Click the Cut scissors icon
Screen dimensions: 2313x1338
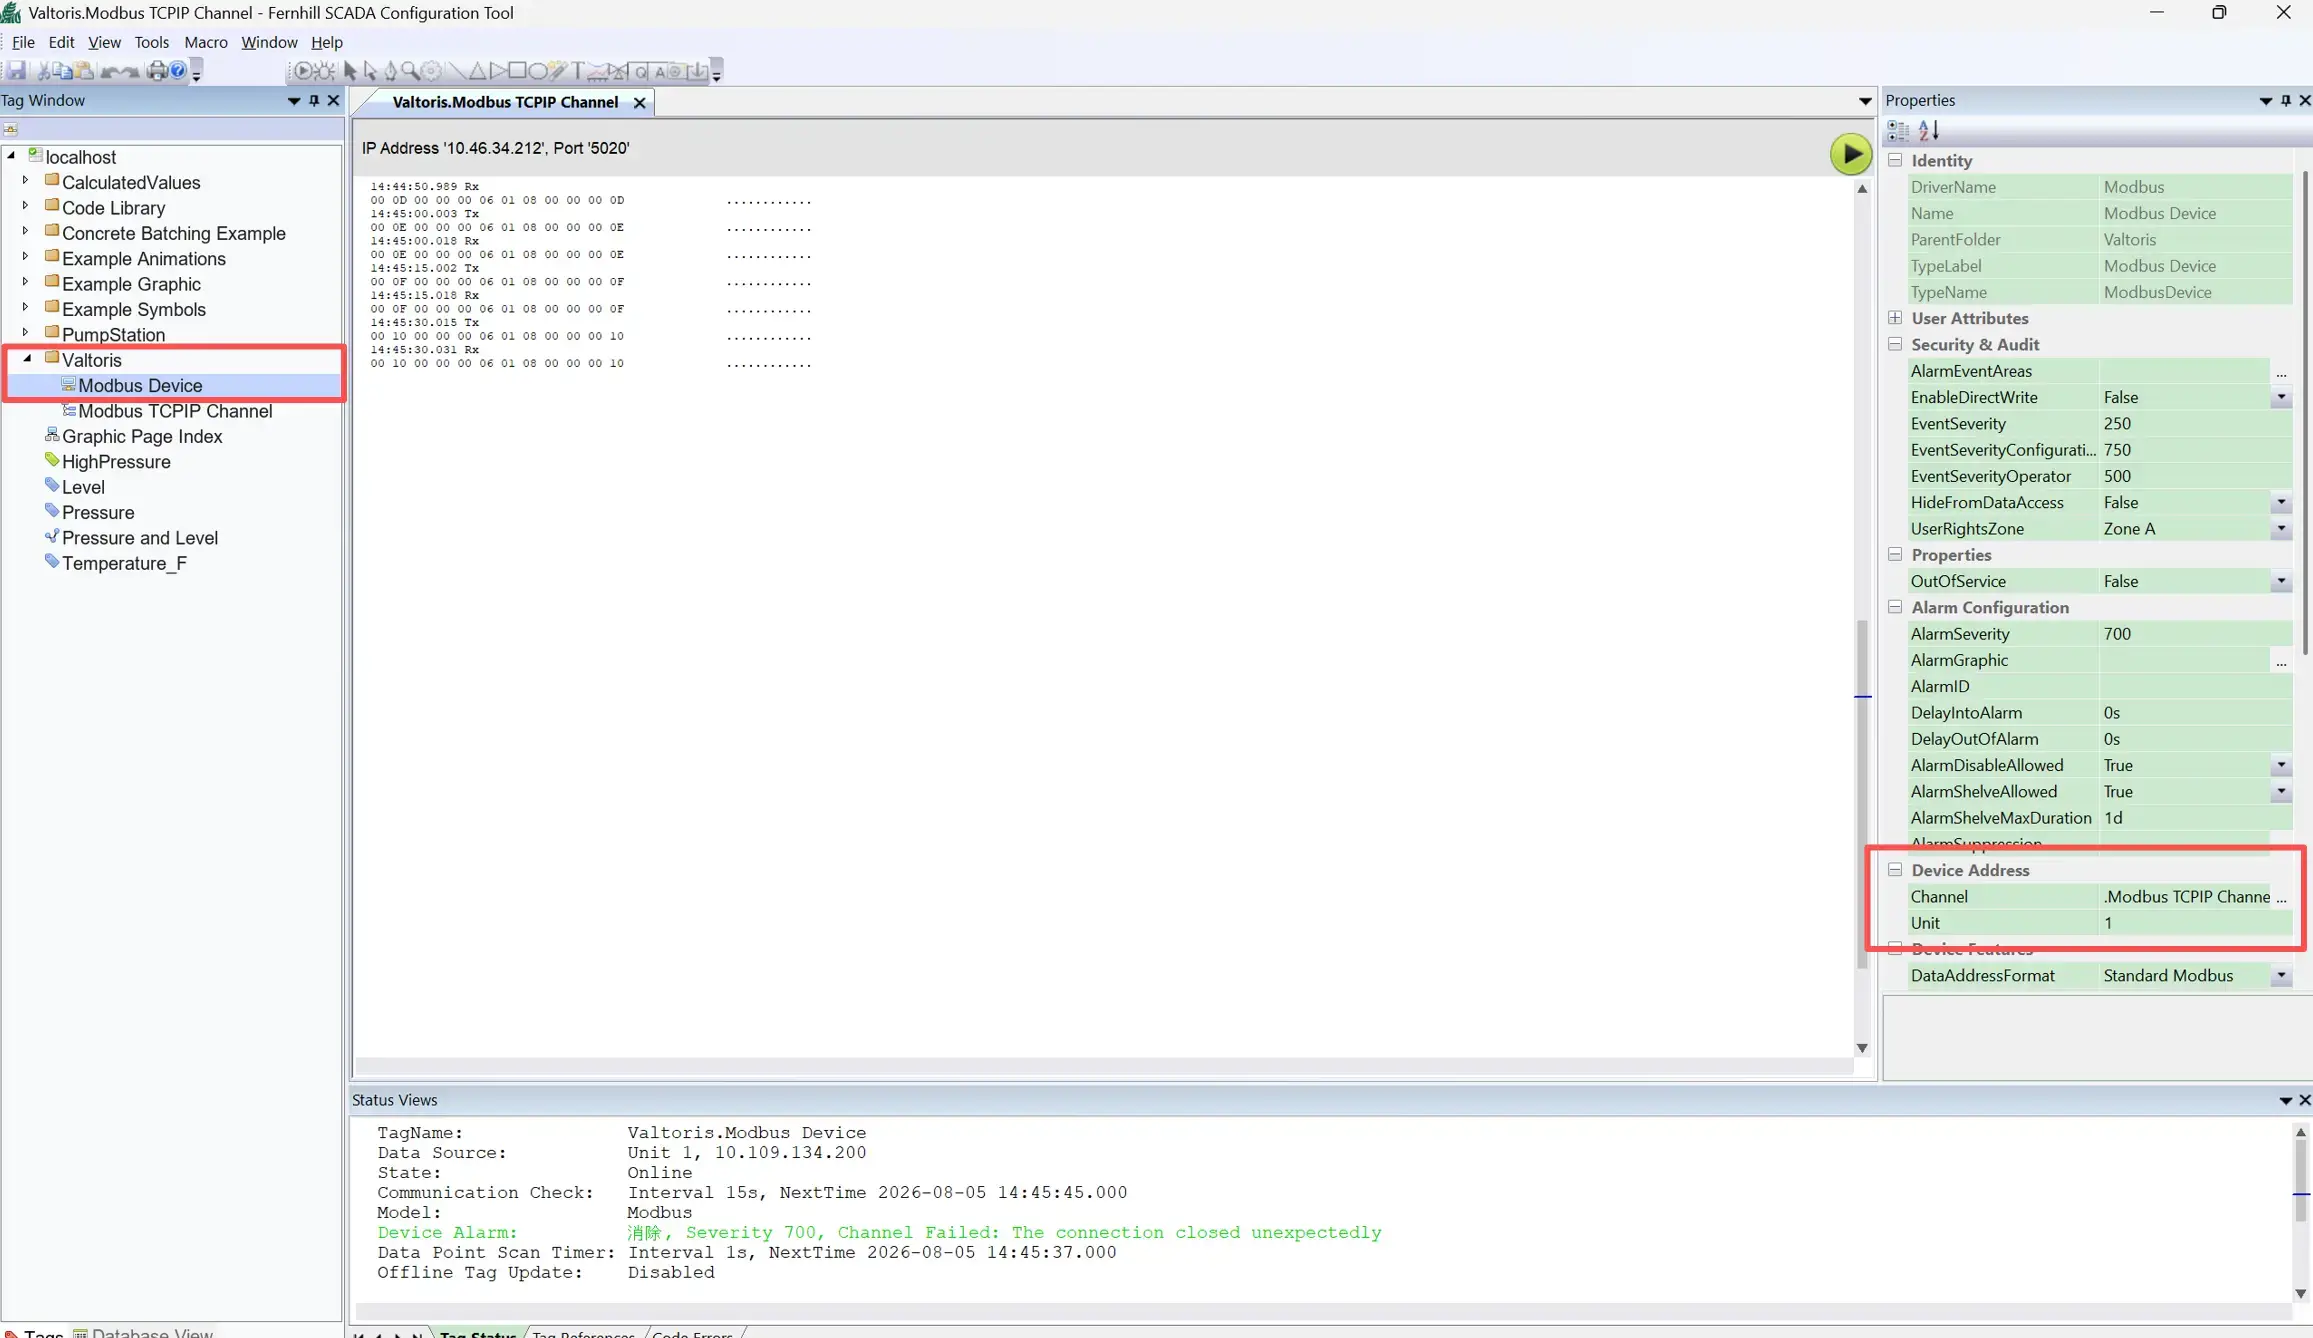pyautogui.click(x=43, y=71)
